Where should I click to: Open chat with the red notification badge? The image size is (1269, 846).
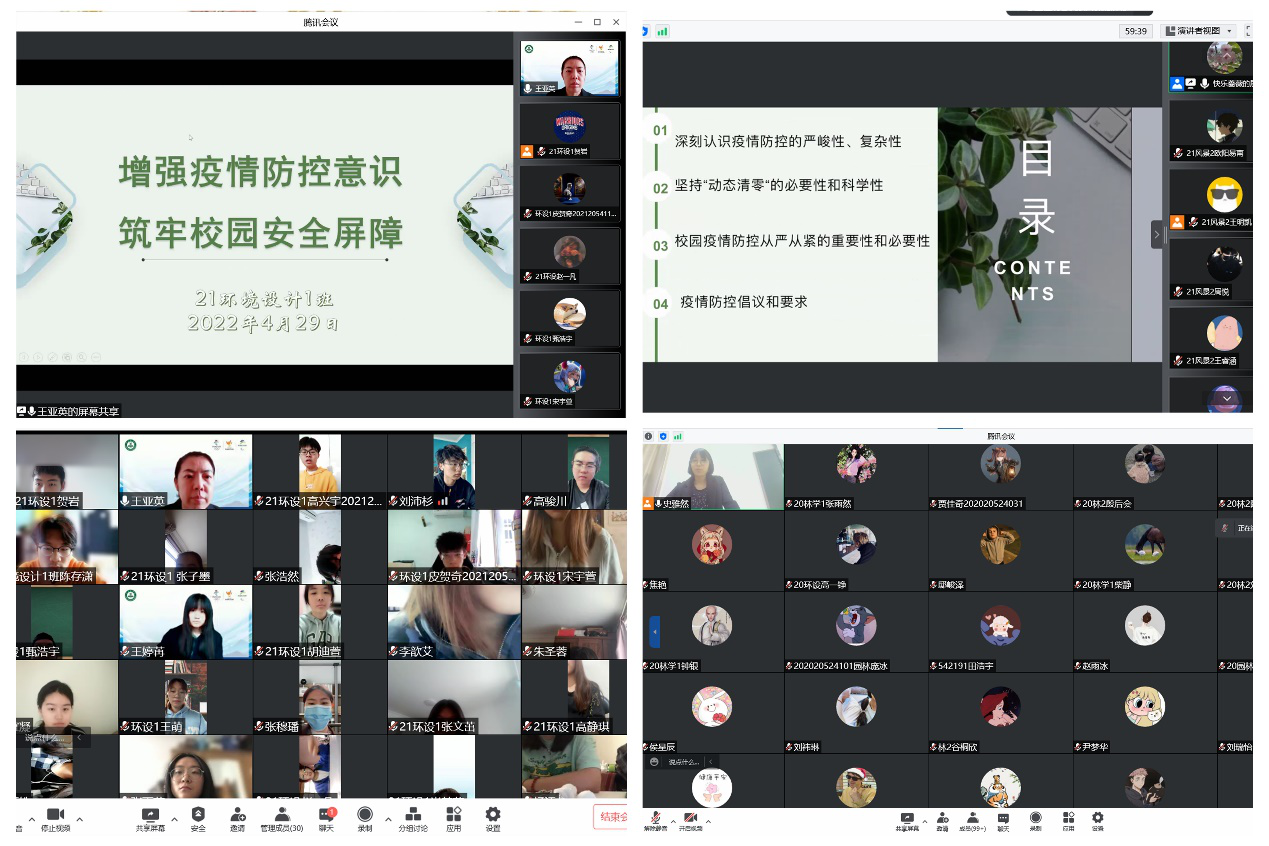click(326, 819)
